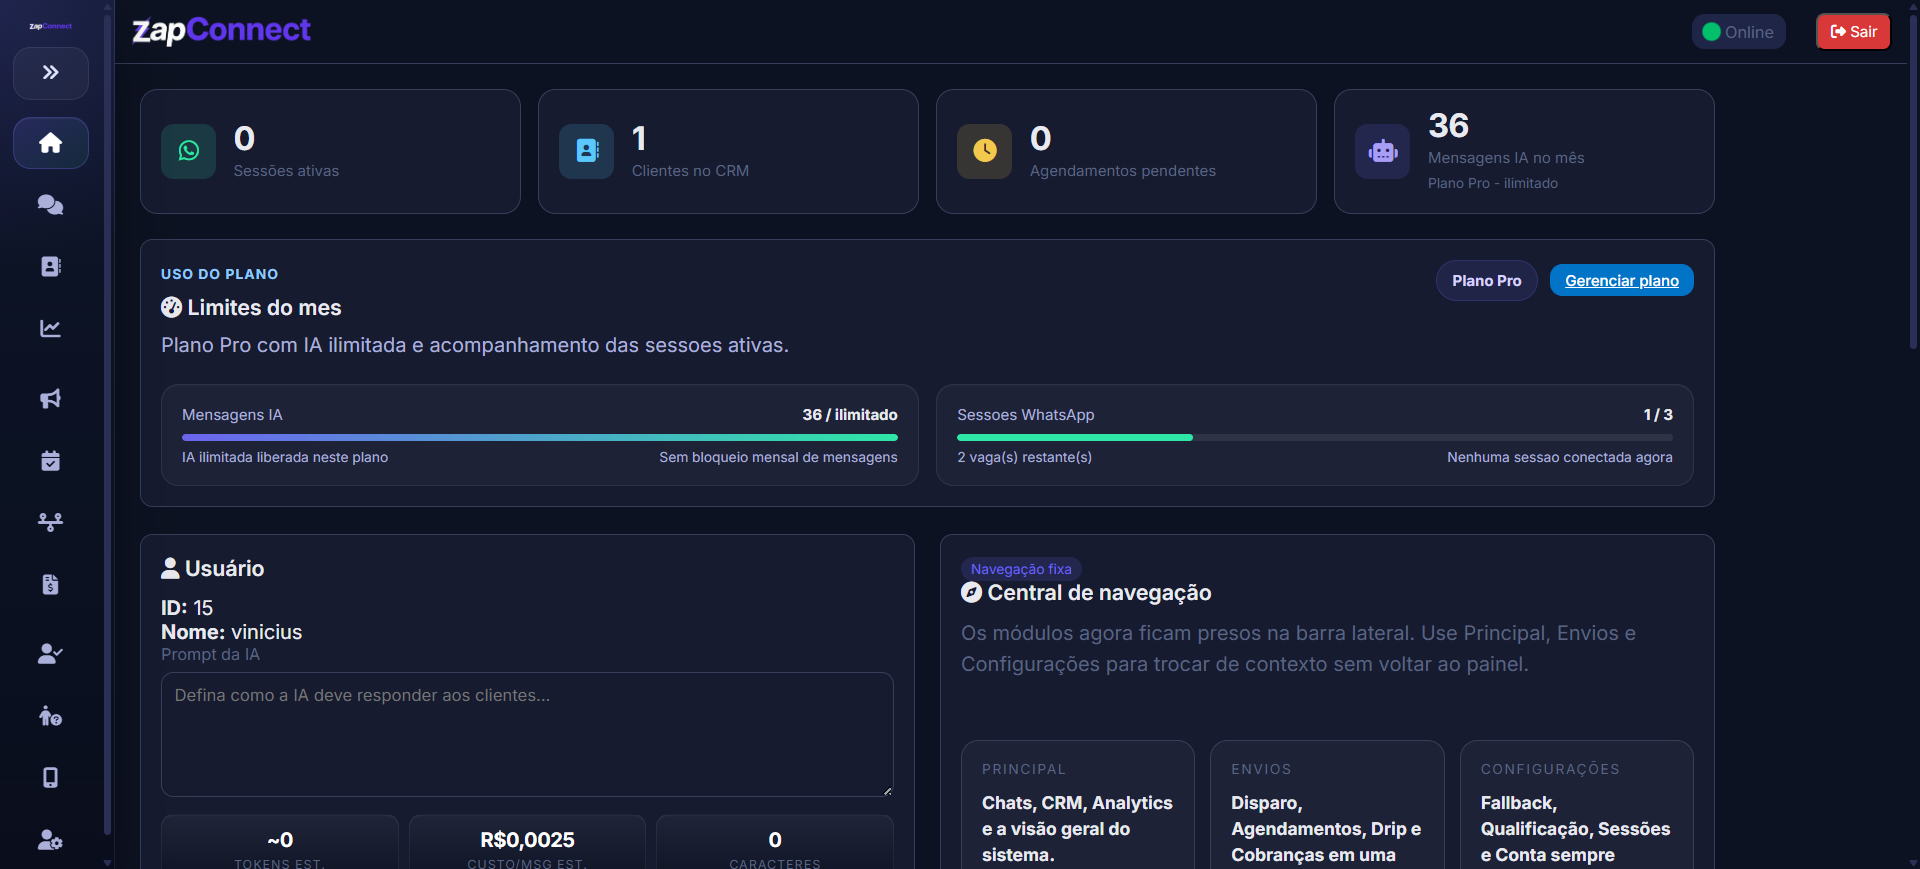Click the clock icon in Agendamentos pendentes card
The height and width of the screenshot is (869, 1920).
tap(985, 151)
